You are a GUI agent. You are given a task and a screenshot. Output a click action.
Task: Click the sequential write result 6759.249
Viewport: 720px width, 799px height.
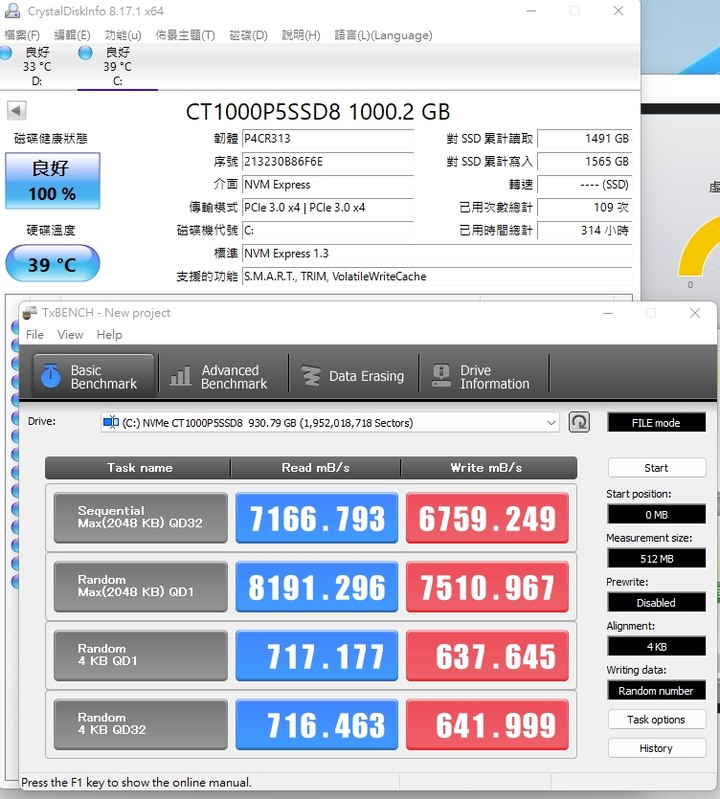point(487,517)
